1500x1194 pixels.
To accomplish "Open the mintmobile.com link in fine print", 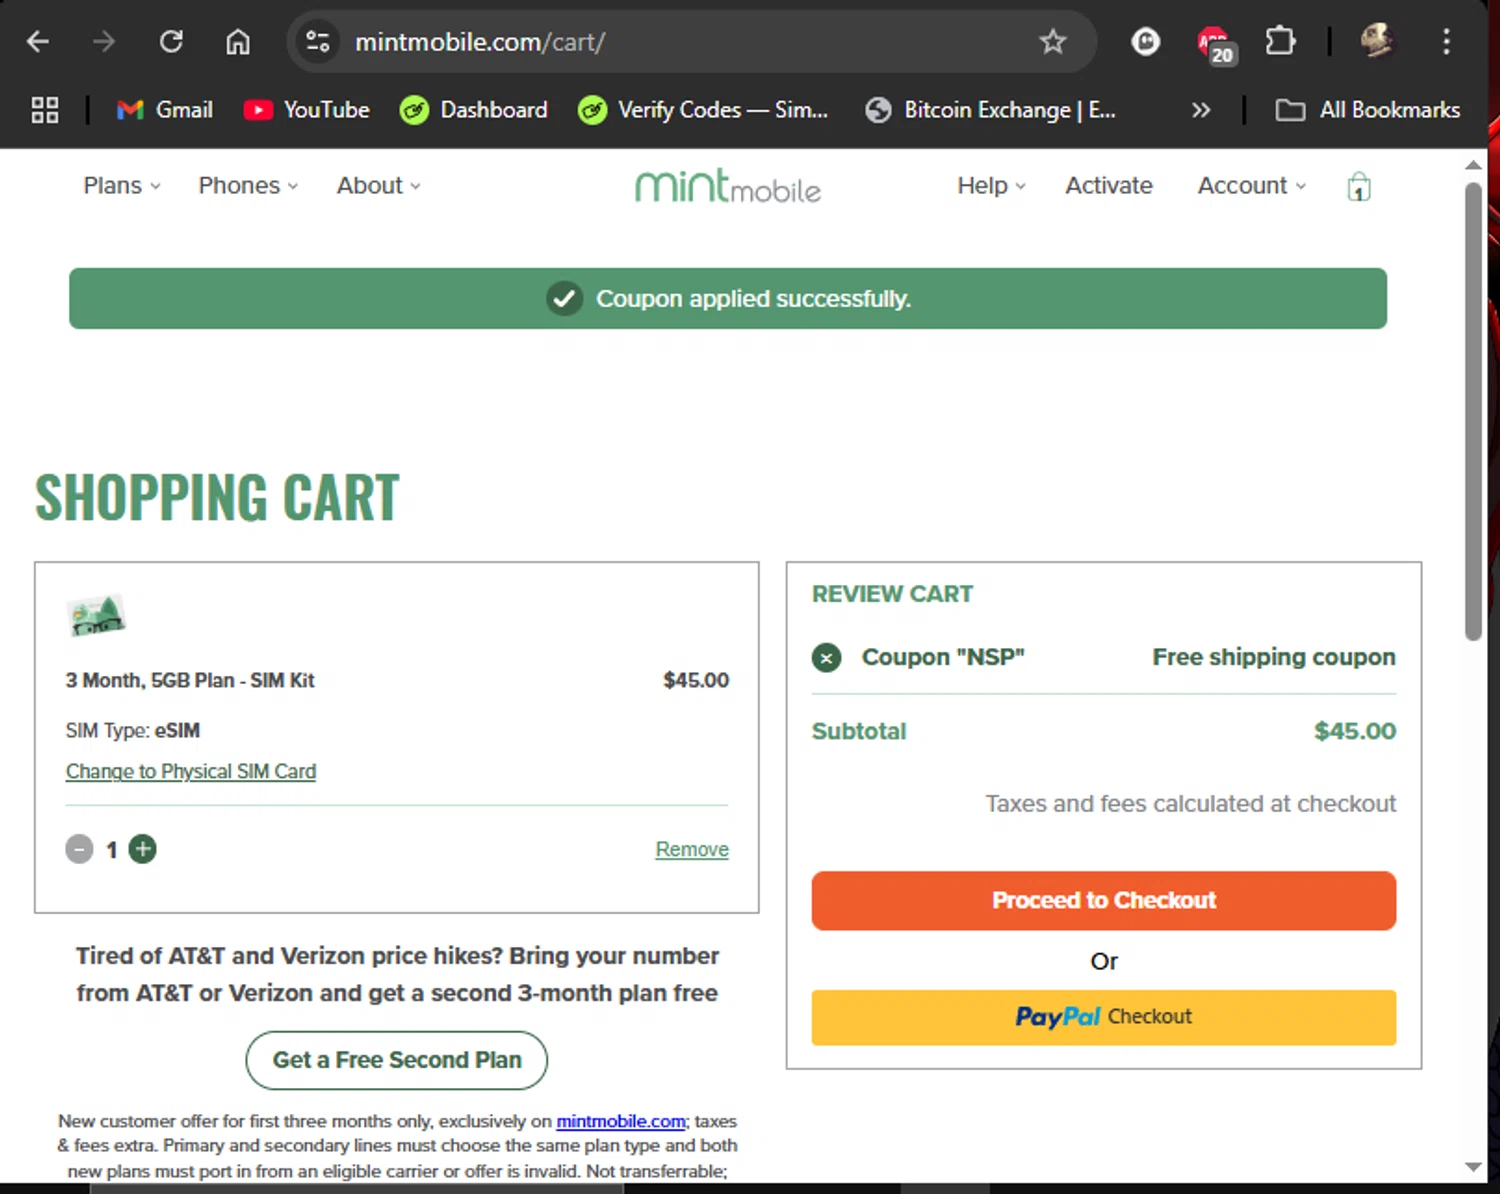I will coord(621,1121).
